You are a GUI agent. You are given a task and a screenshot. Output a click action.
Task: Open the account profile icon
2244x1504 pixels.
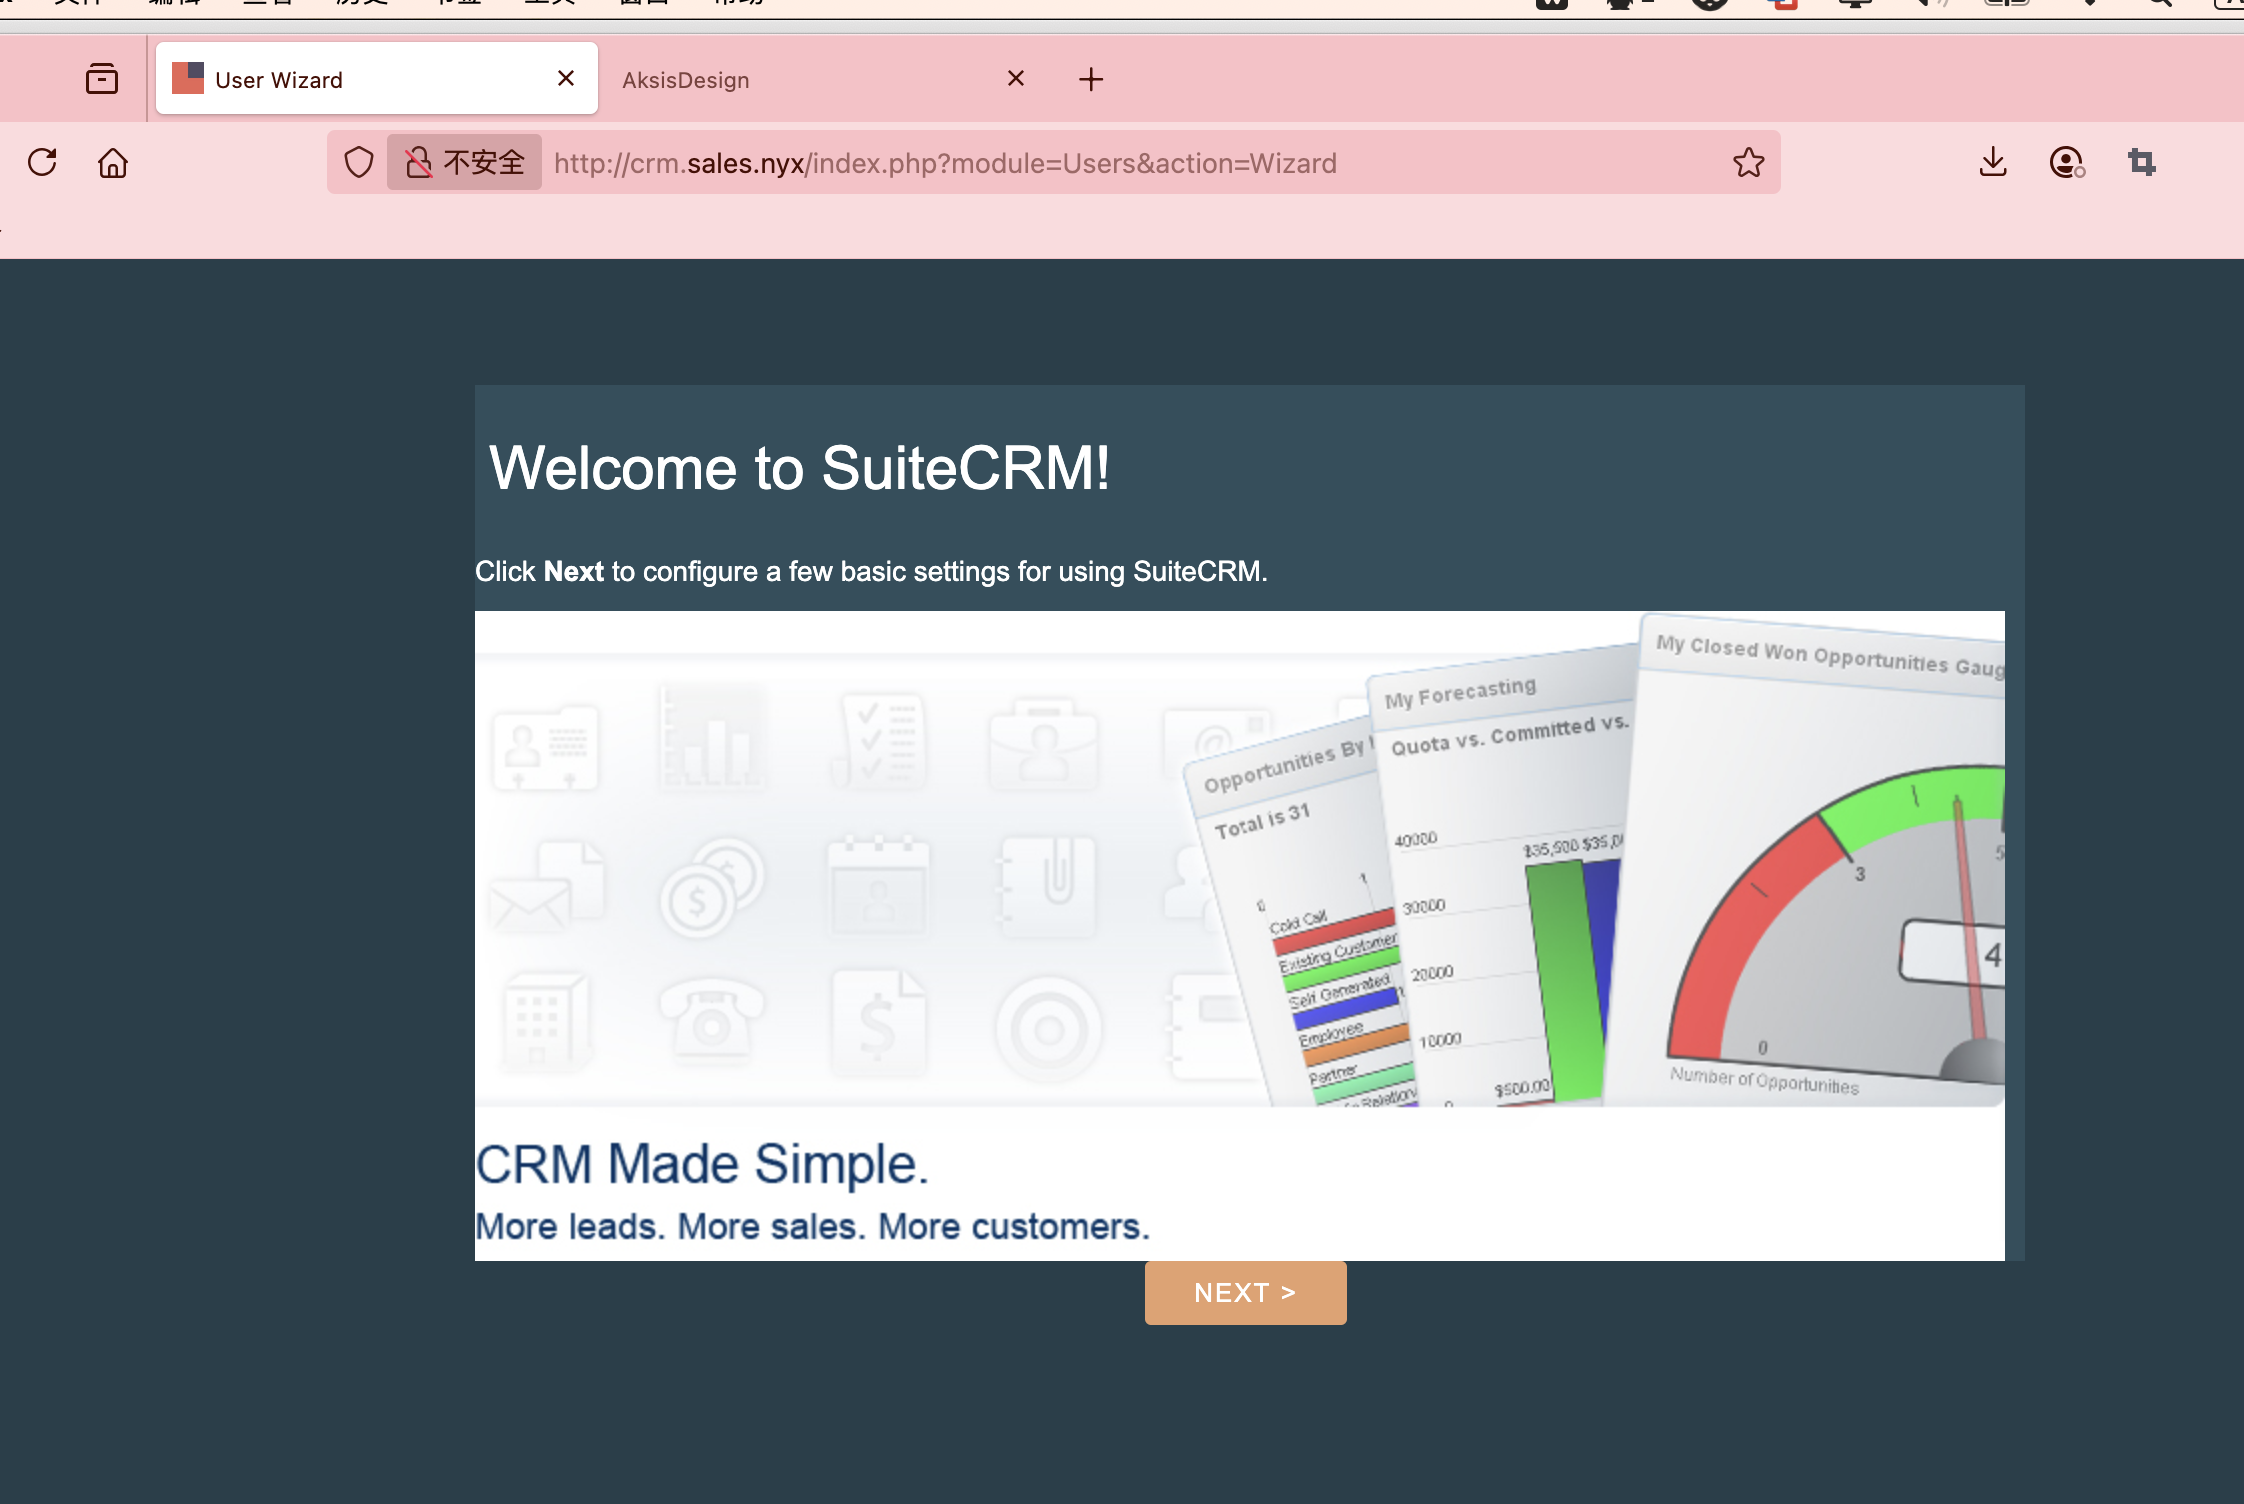(2066, 162)
